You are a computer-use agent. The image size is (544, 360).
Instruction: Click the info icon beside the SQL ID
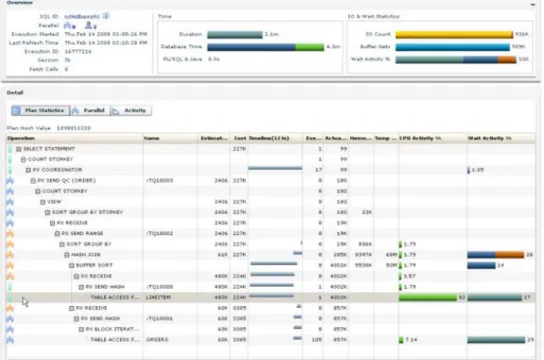(106, 16)
